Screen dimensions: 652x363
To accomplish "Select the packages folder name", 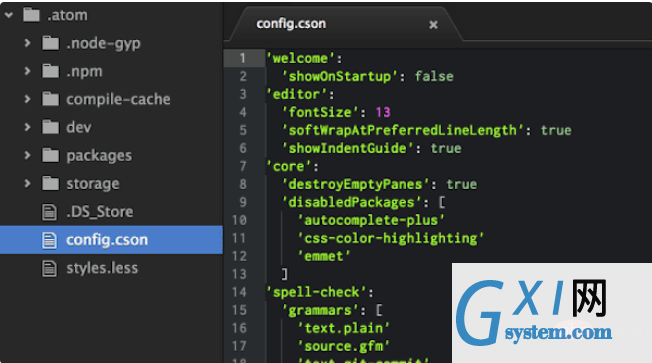I will click(99, 156).
